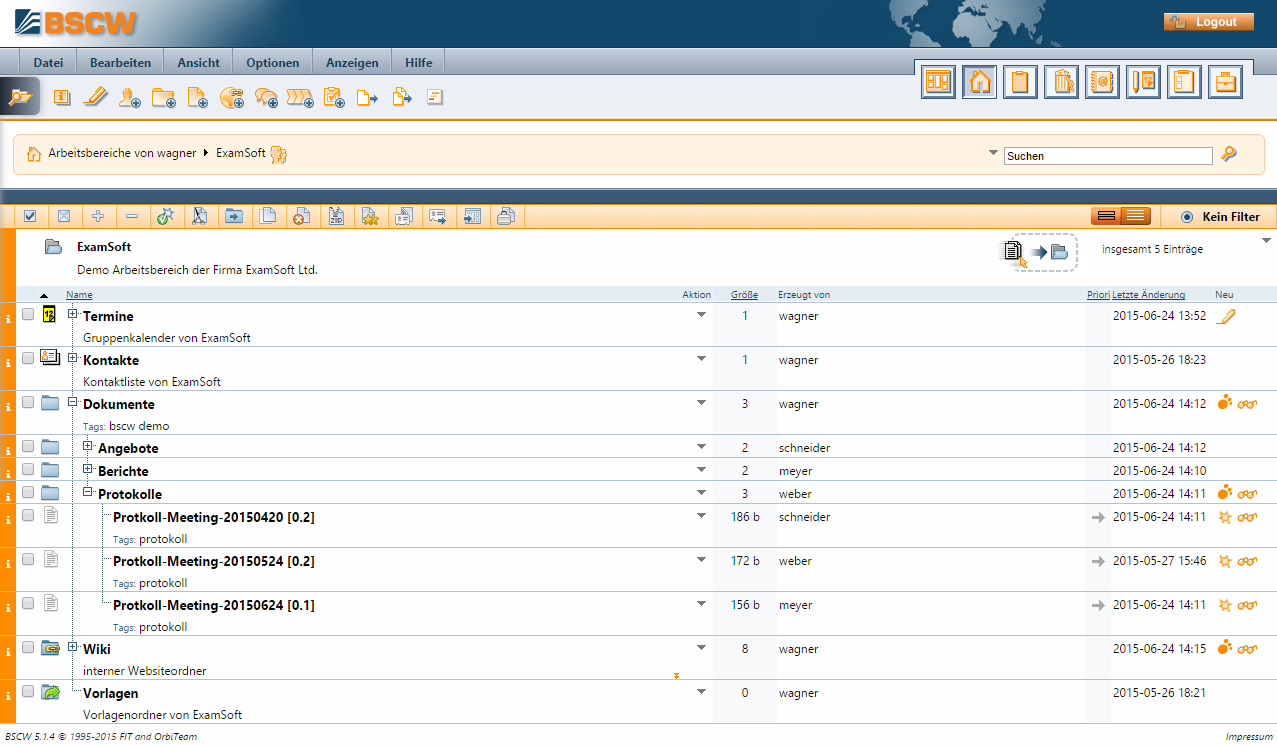Viewport: 1277px width, 746px height.
Task: Click the edit pencil toolbar icon
Action: (95, 97)
